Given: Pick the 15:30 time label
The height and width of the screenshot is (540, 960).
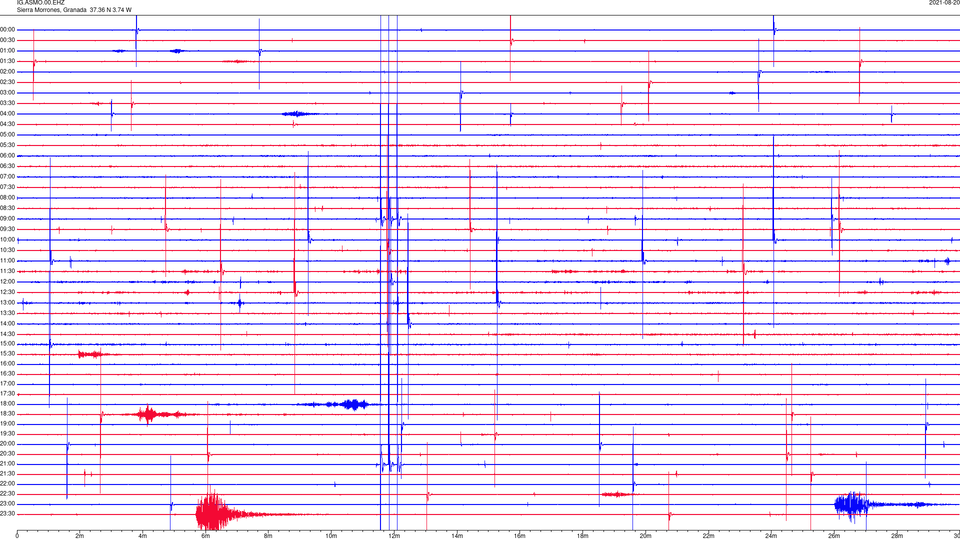Looking at the screenshot, I should click(x=8, y=354).
